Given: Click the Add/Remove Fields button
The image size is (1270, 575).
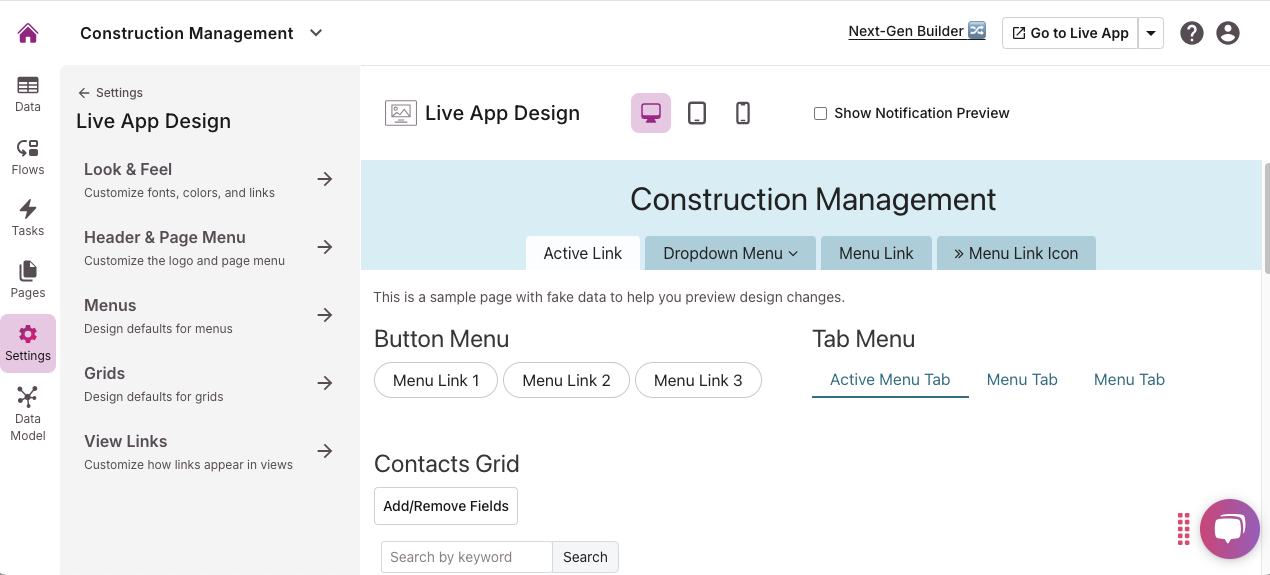Looking at the screenshot, I should pos(446,506).
